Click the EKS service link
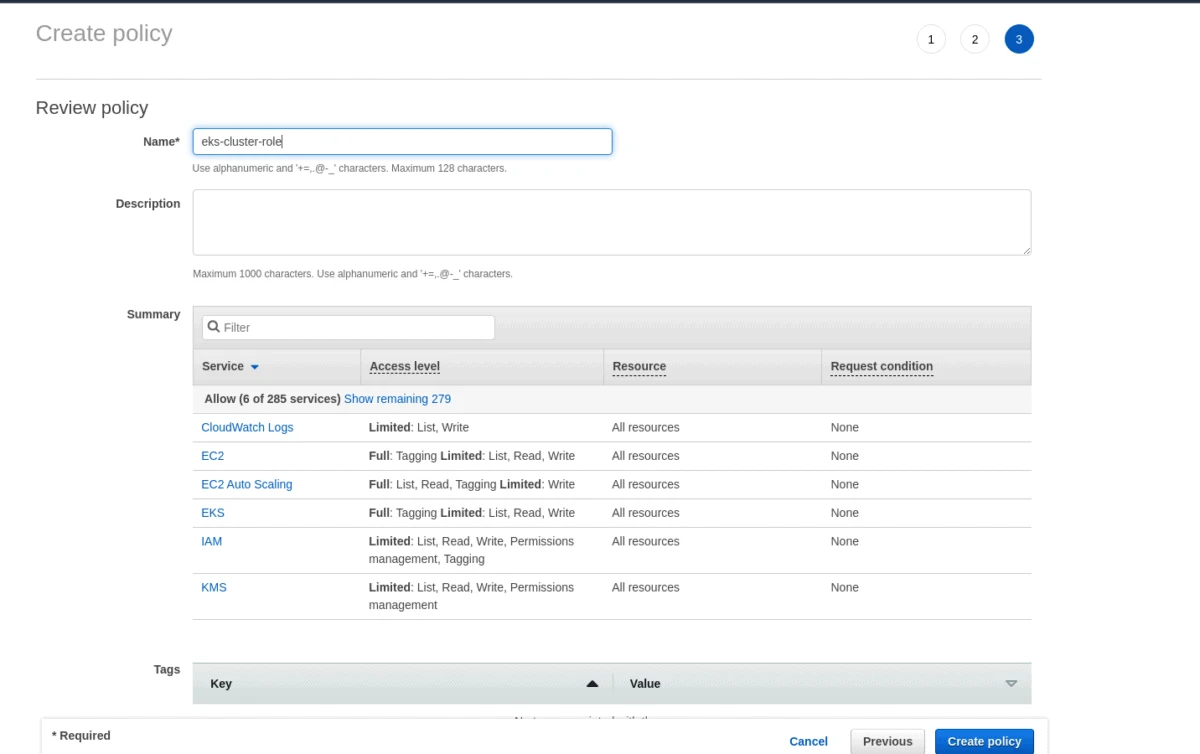 click(212, 512)
